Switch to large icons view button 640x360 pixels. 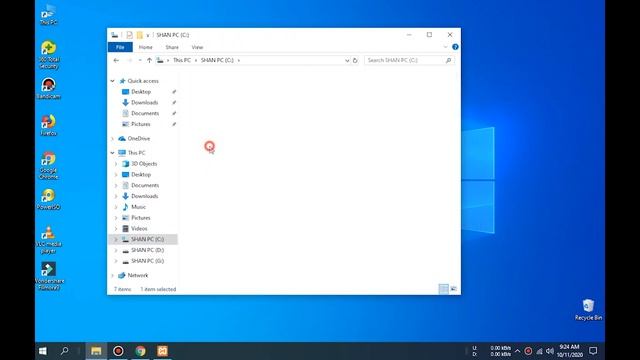coord(453,289)
